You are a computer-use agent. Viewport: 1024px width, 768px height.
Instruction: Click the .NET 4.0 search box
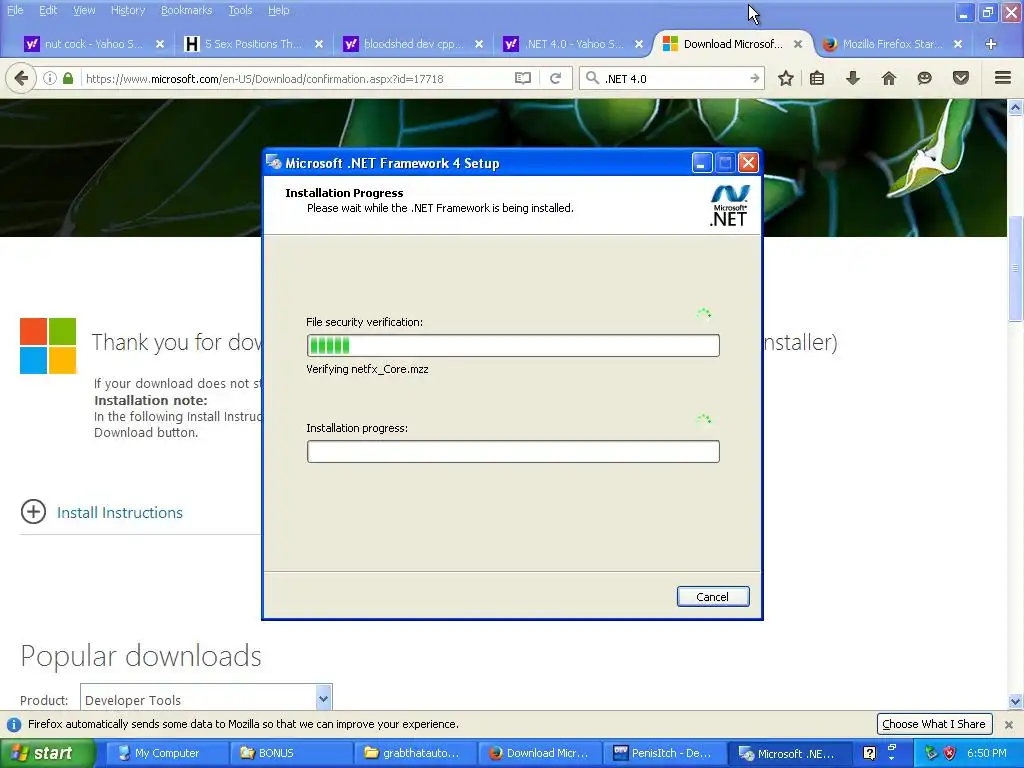pyautogui.click(x=673, y=78)
